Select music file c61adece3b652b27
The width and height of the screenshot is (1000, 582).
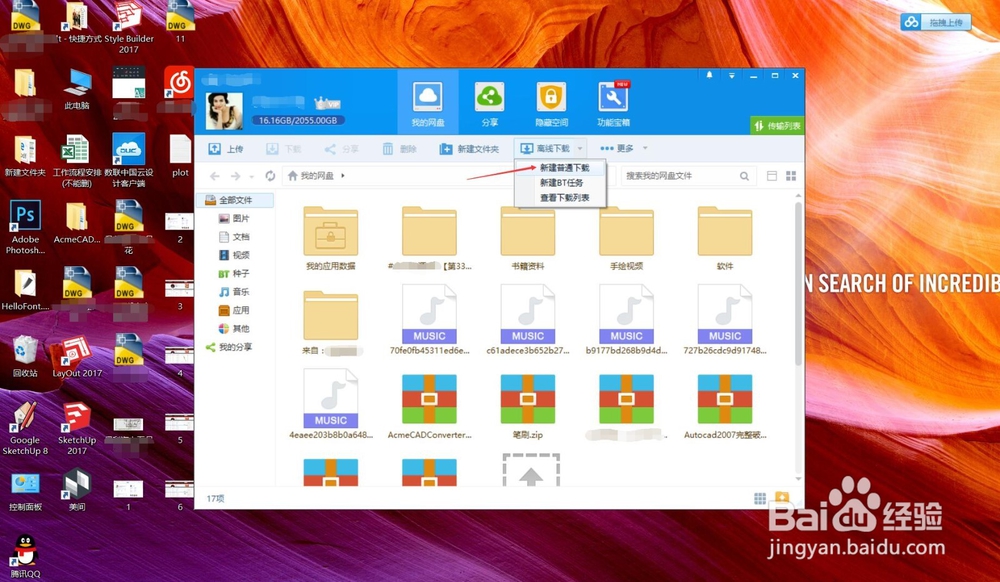tap(527, 320)
